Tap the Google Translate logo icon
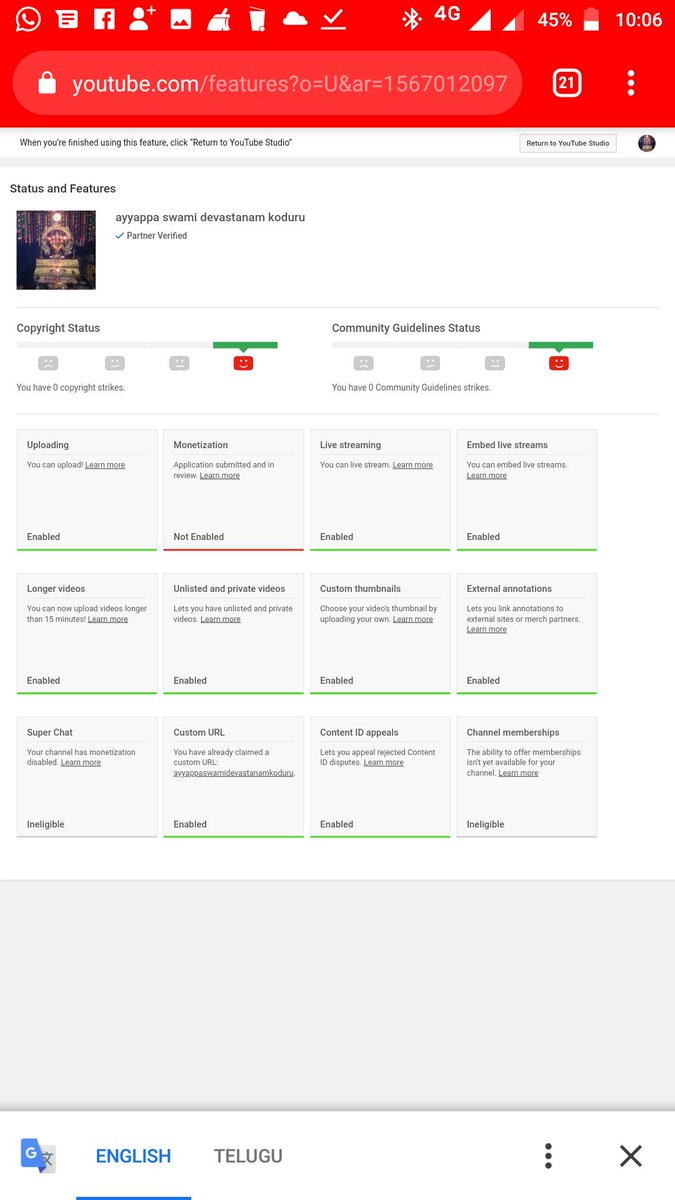Image resolution: width=675 pixels, height=1200 pixels. point(38,1156)
